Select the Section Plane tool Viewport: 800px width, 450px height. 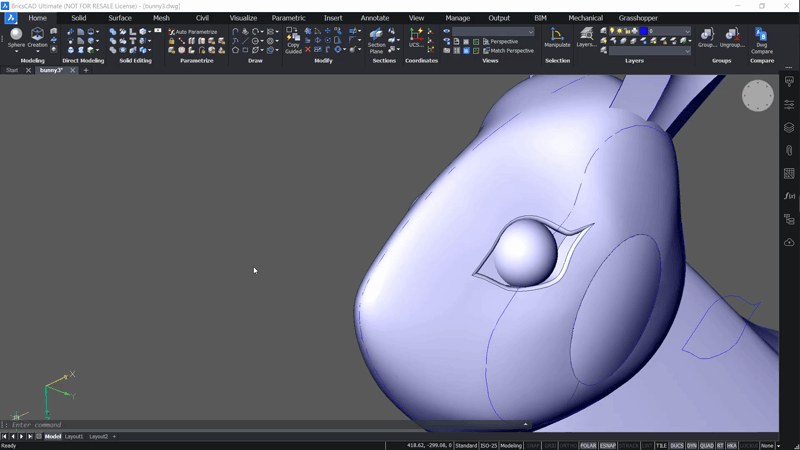[x=377, y=41]
